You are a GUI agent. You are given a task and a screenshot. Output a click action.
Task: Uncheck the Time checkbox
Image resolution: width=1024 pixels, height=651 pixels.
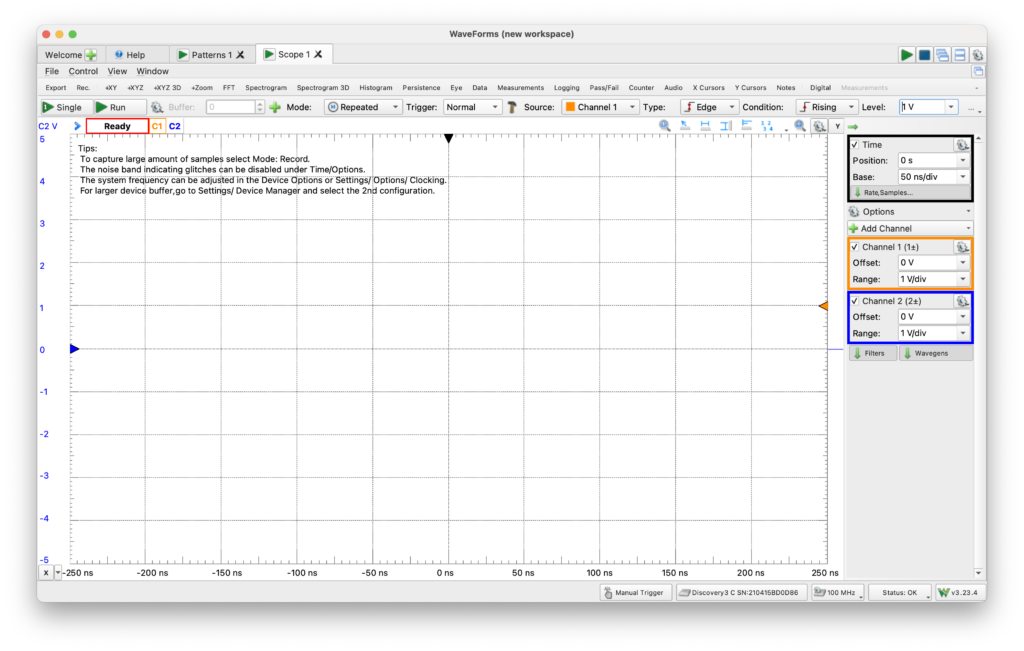[855, 145]
